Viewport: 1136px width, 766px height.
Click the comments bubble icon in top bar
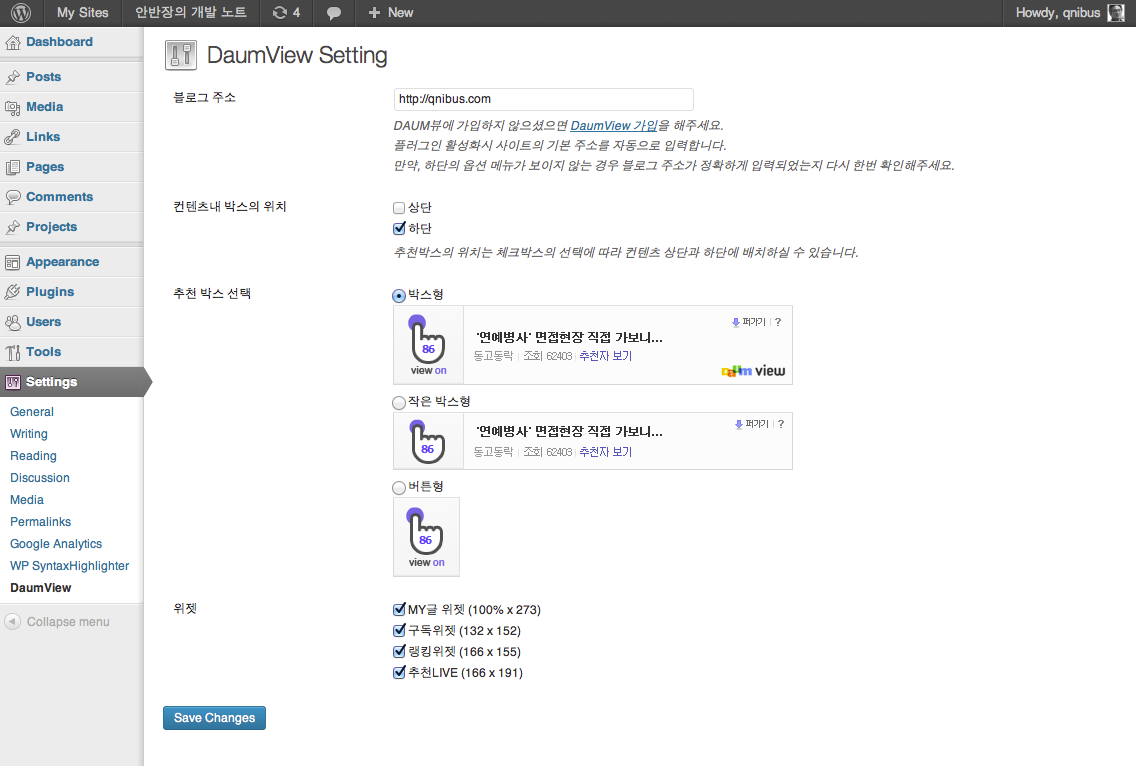pos(334,13)
